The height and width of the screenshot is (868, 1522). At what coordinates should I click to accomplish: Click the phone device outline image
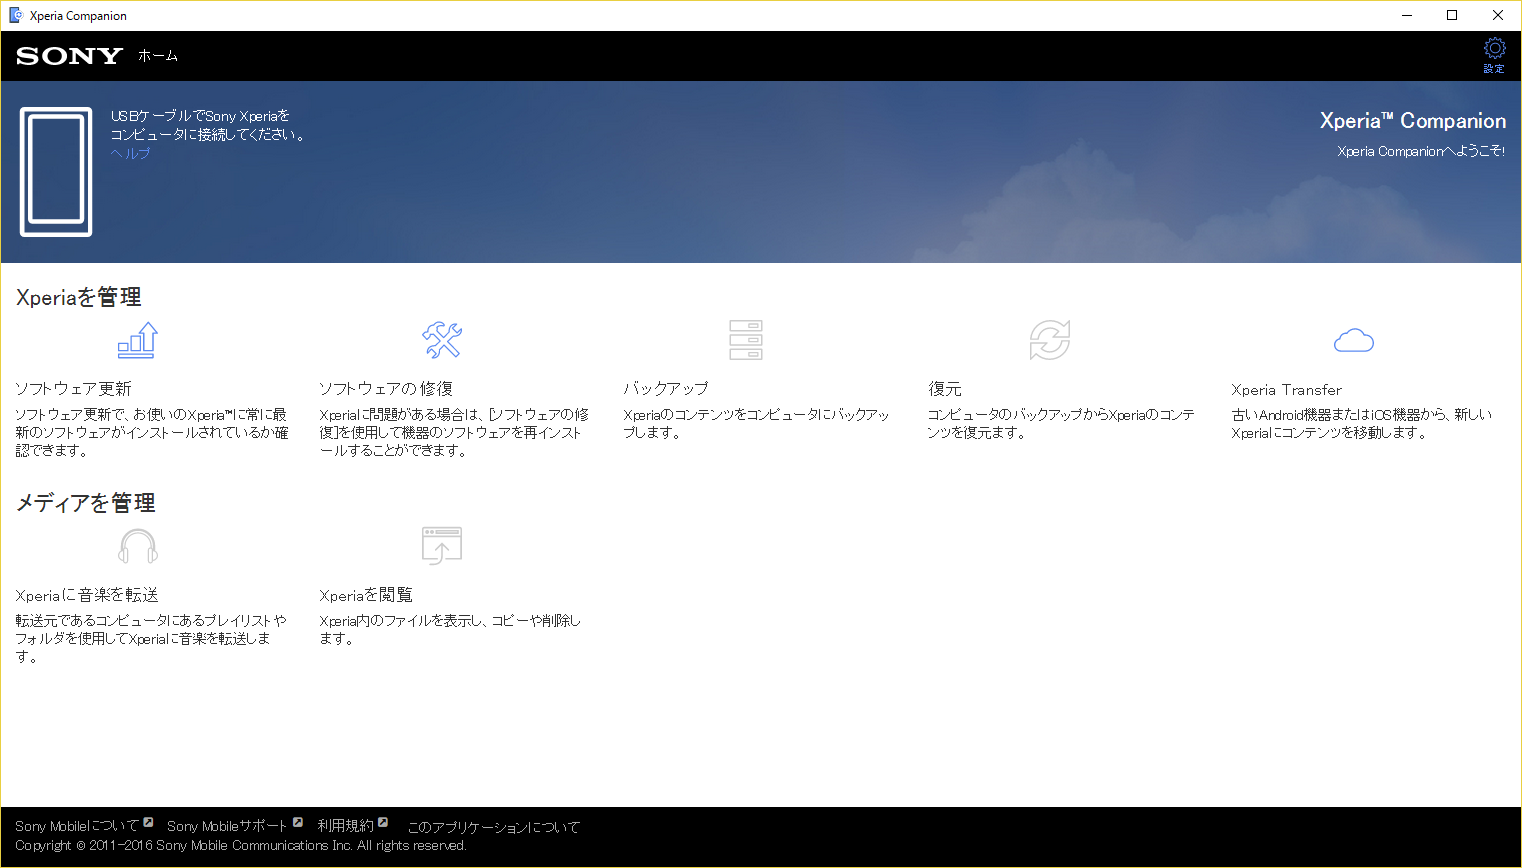(56, 171)
